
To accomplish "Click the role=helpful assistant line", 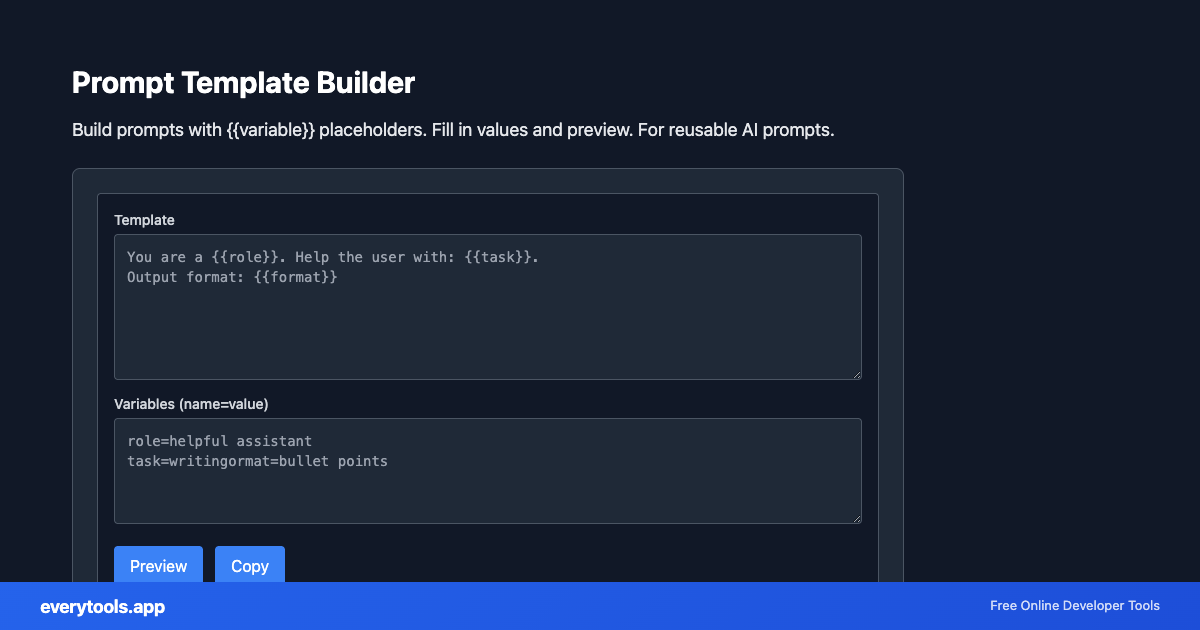I will (x=220, y=441).
